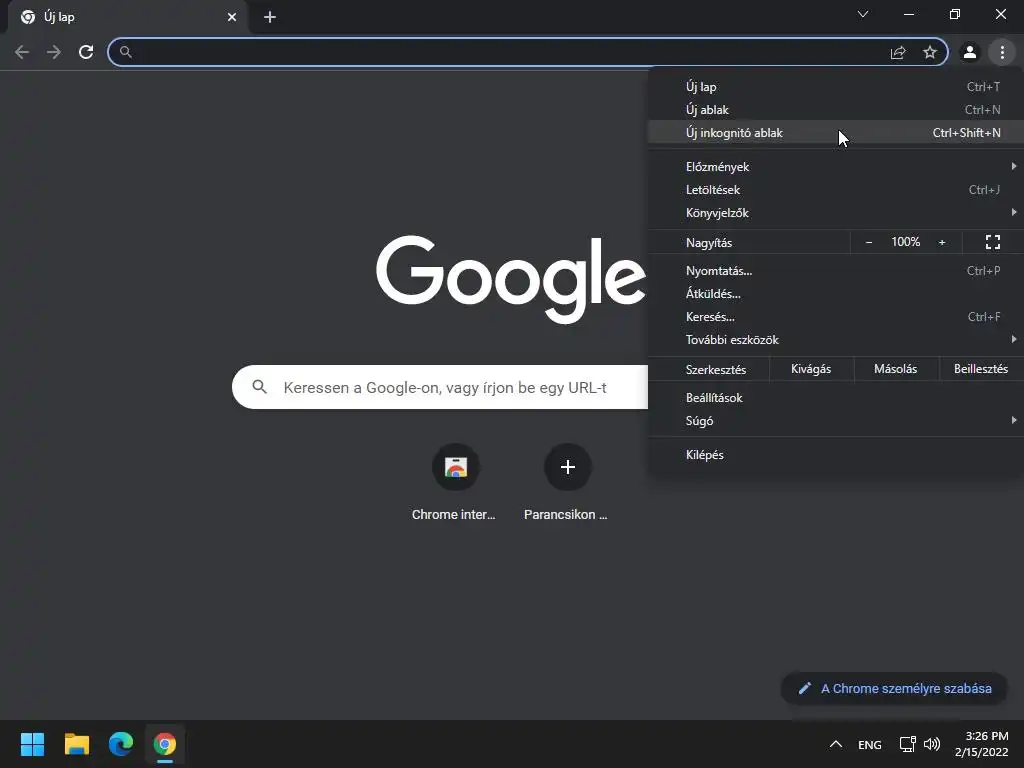Add a shortcut with Parancsikon tile
The image size is (1024, 768).
coord(567,482)
